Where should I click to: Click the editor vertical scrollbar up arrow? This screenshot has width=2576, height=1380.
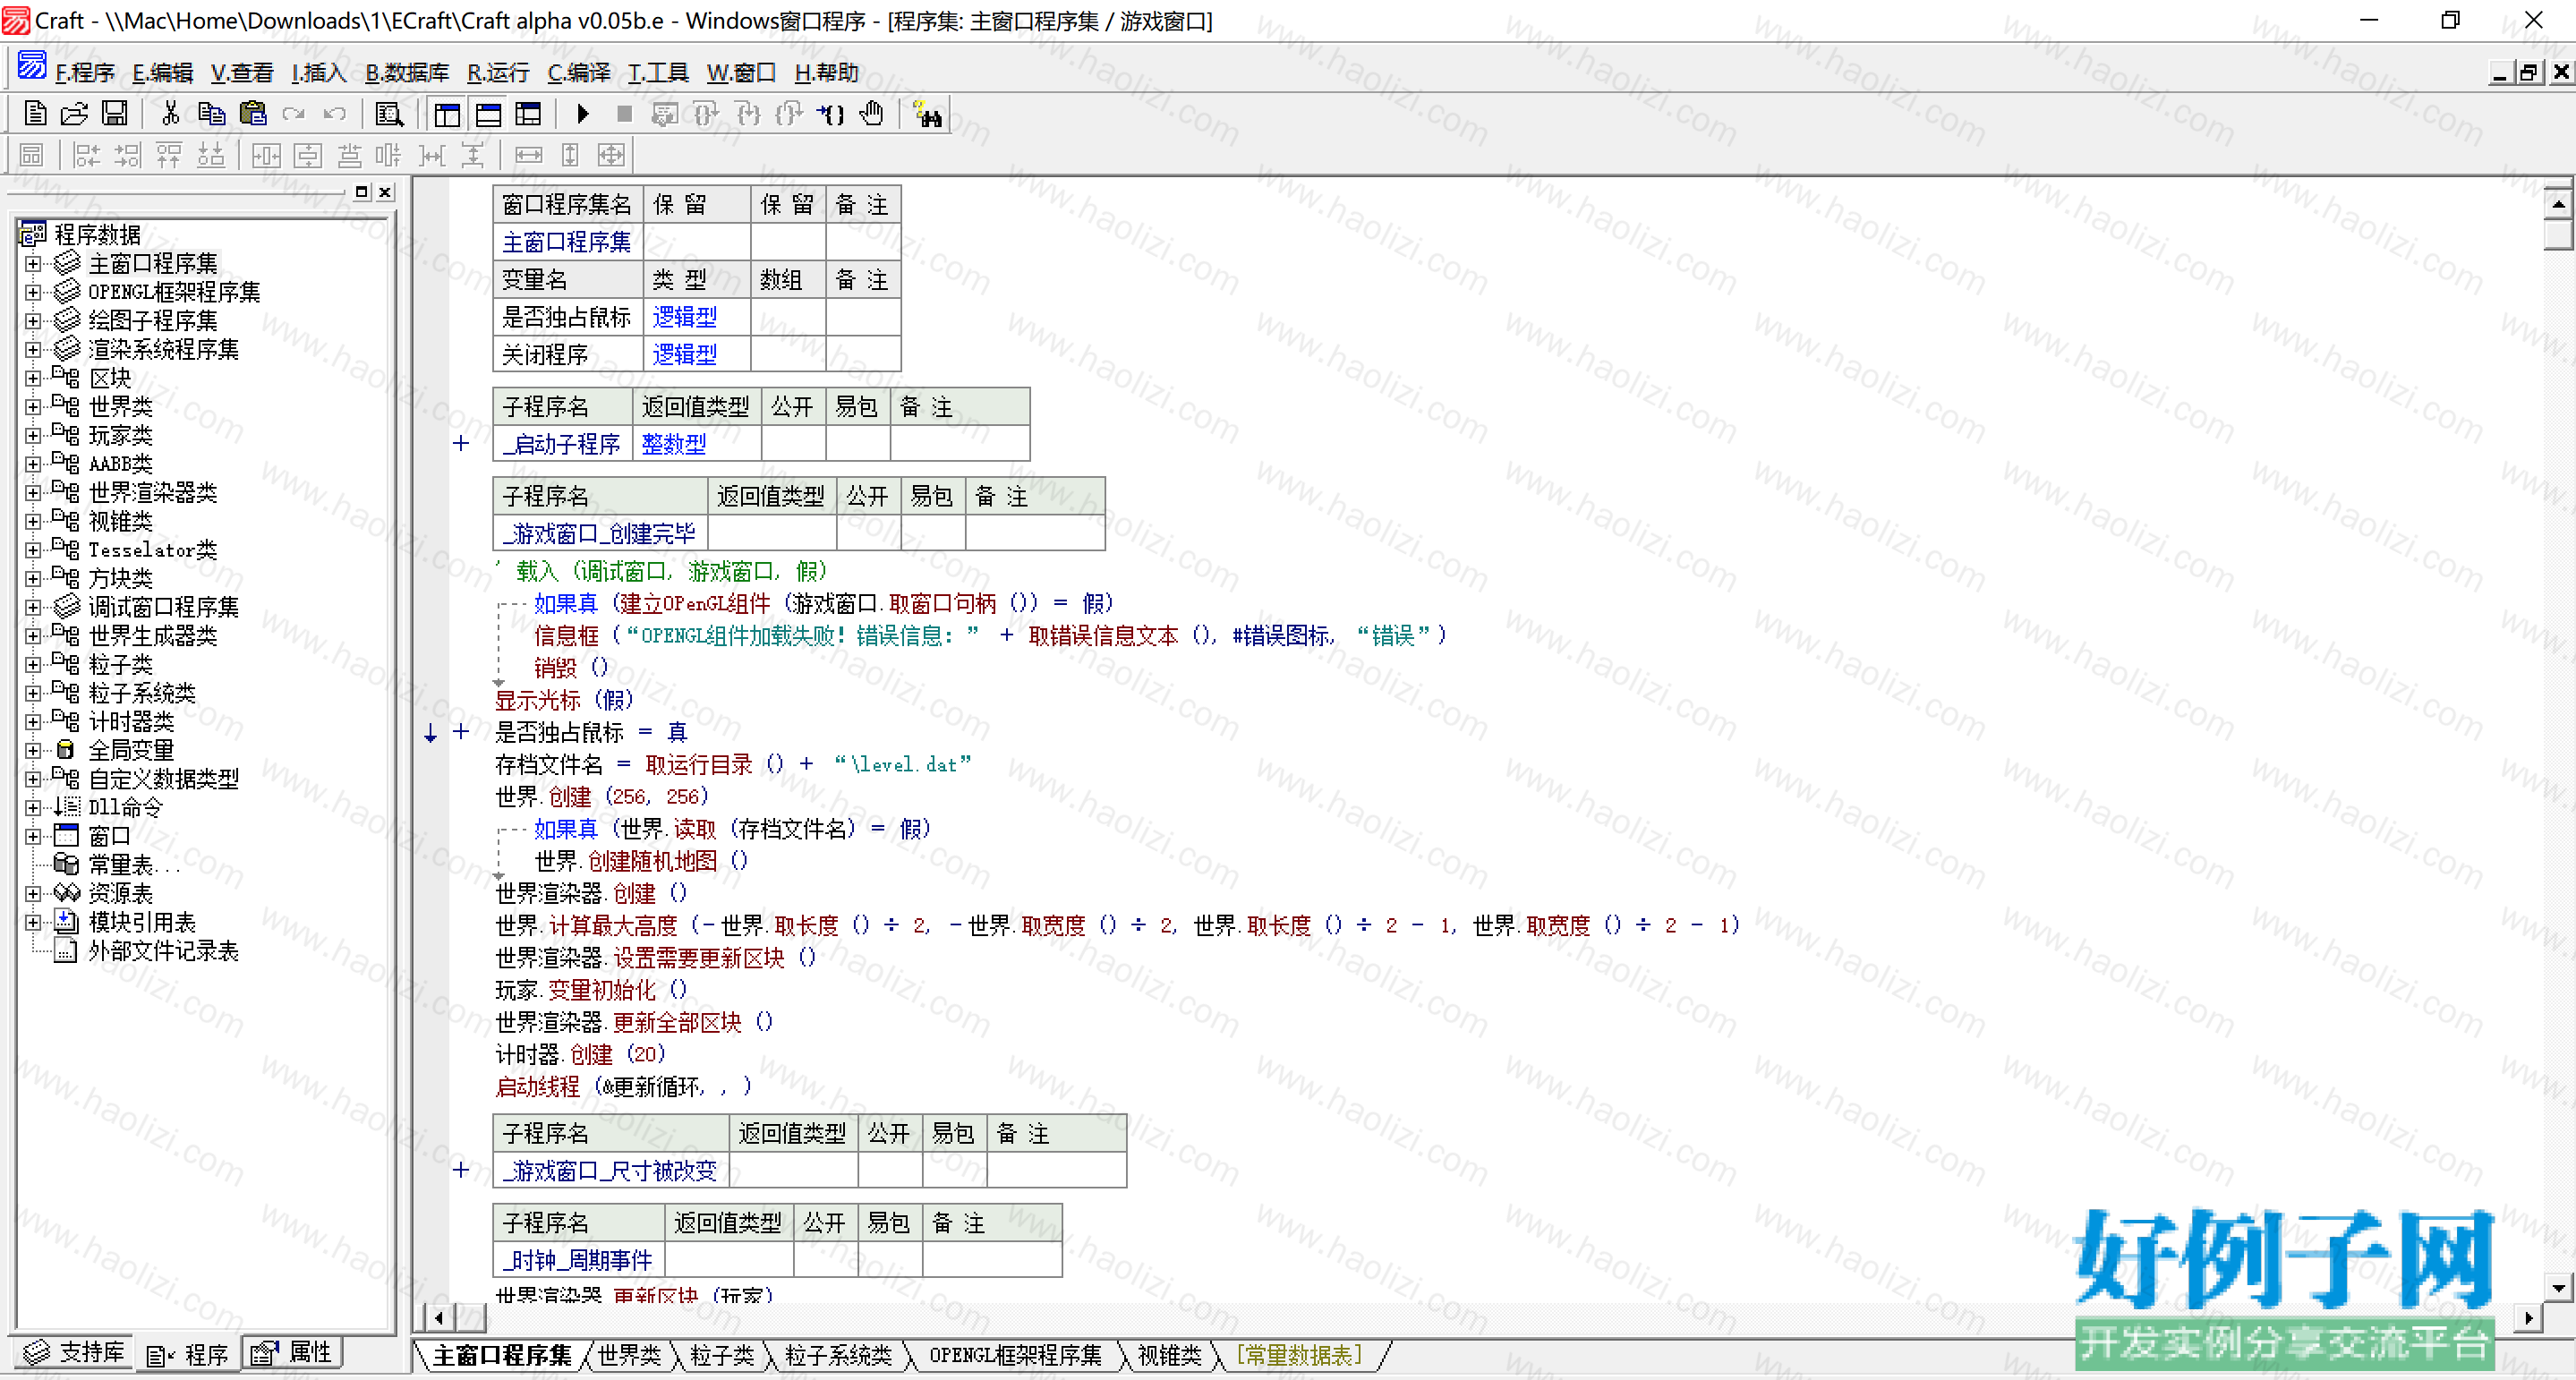[x=2558, y=204]
